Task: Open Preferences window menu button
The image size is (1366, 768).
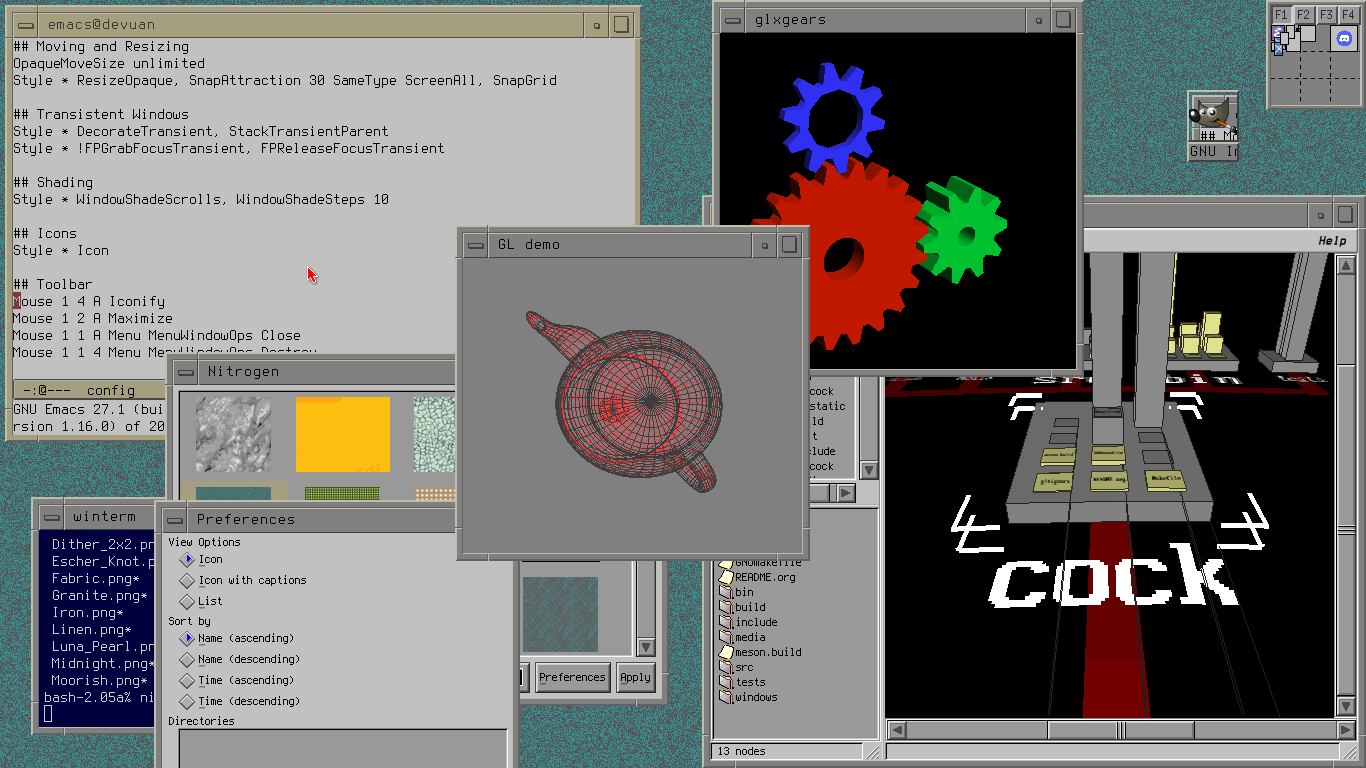Action: point(175,519)
